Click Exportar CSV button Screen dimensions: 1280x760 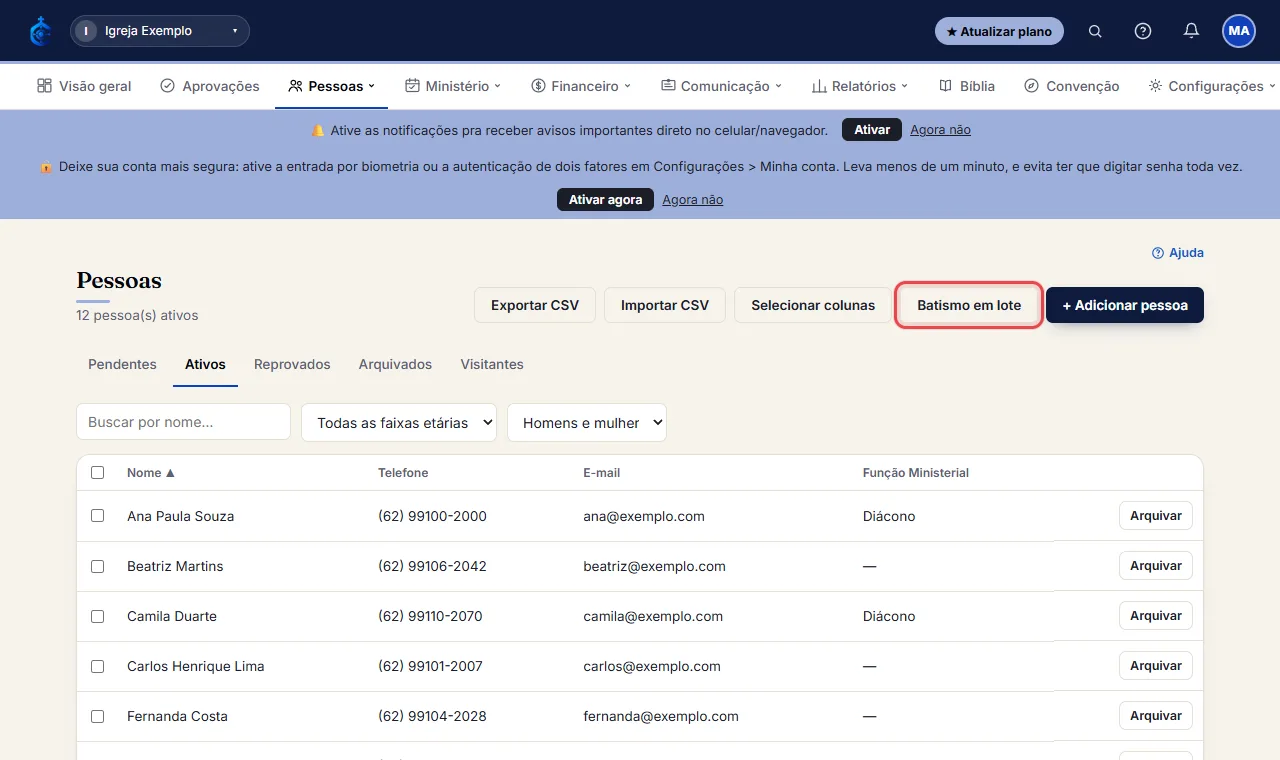click(x=535, y=305)
